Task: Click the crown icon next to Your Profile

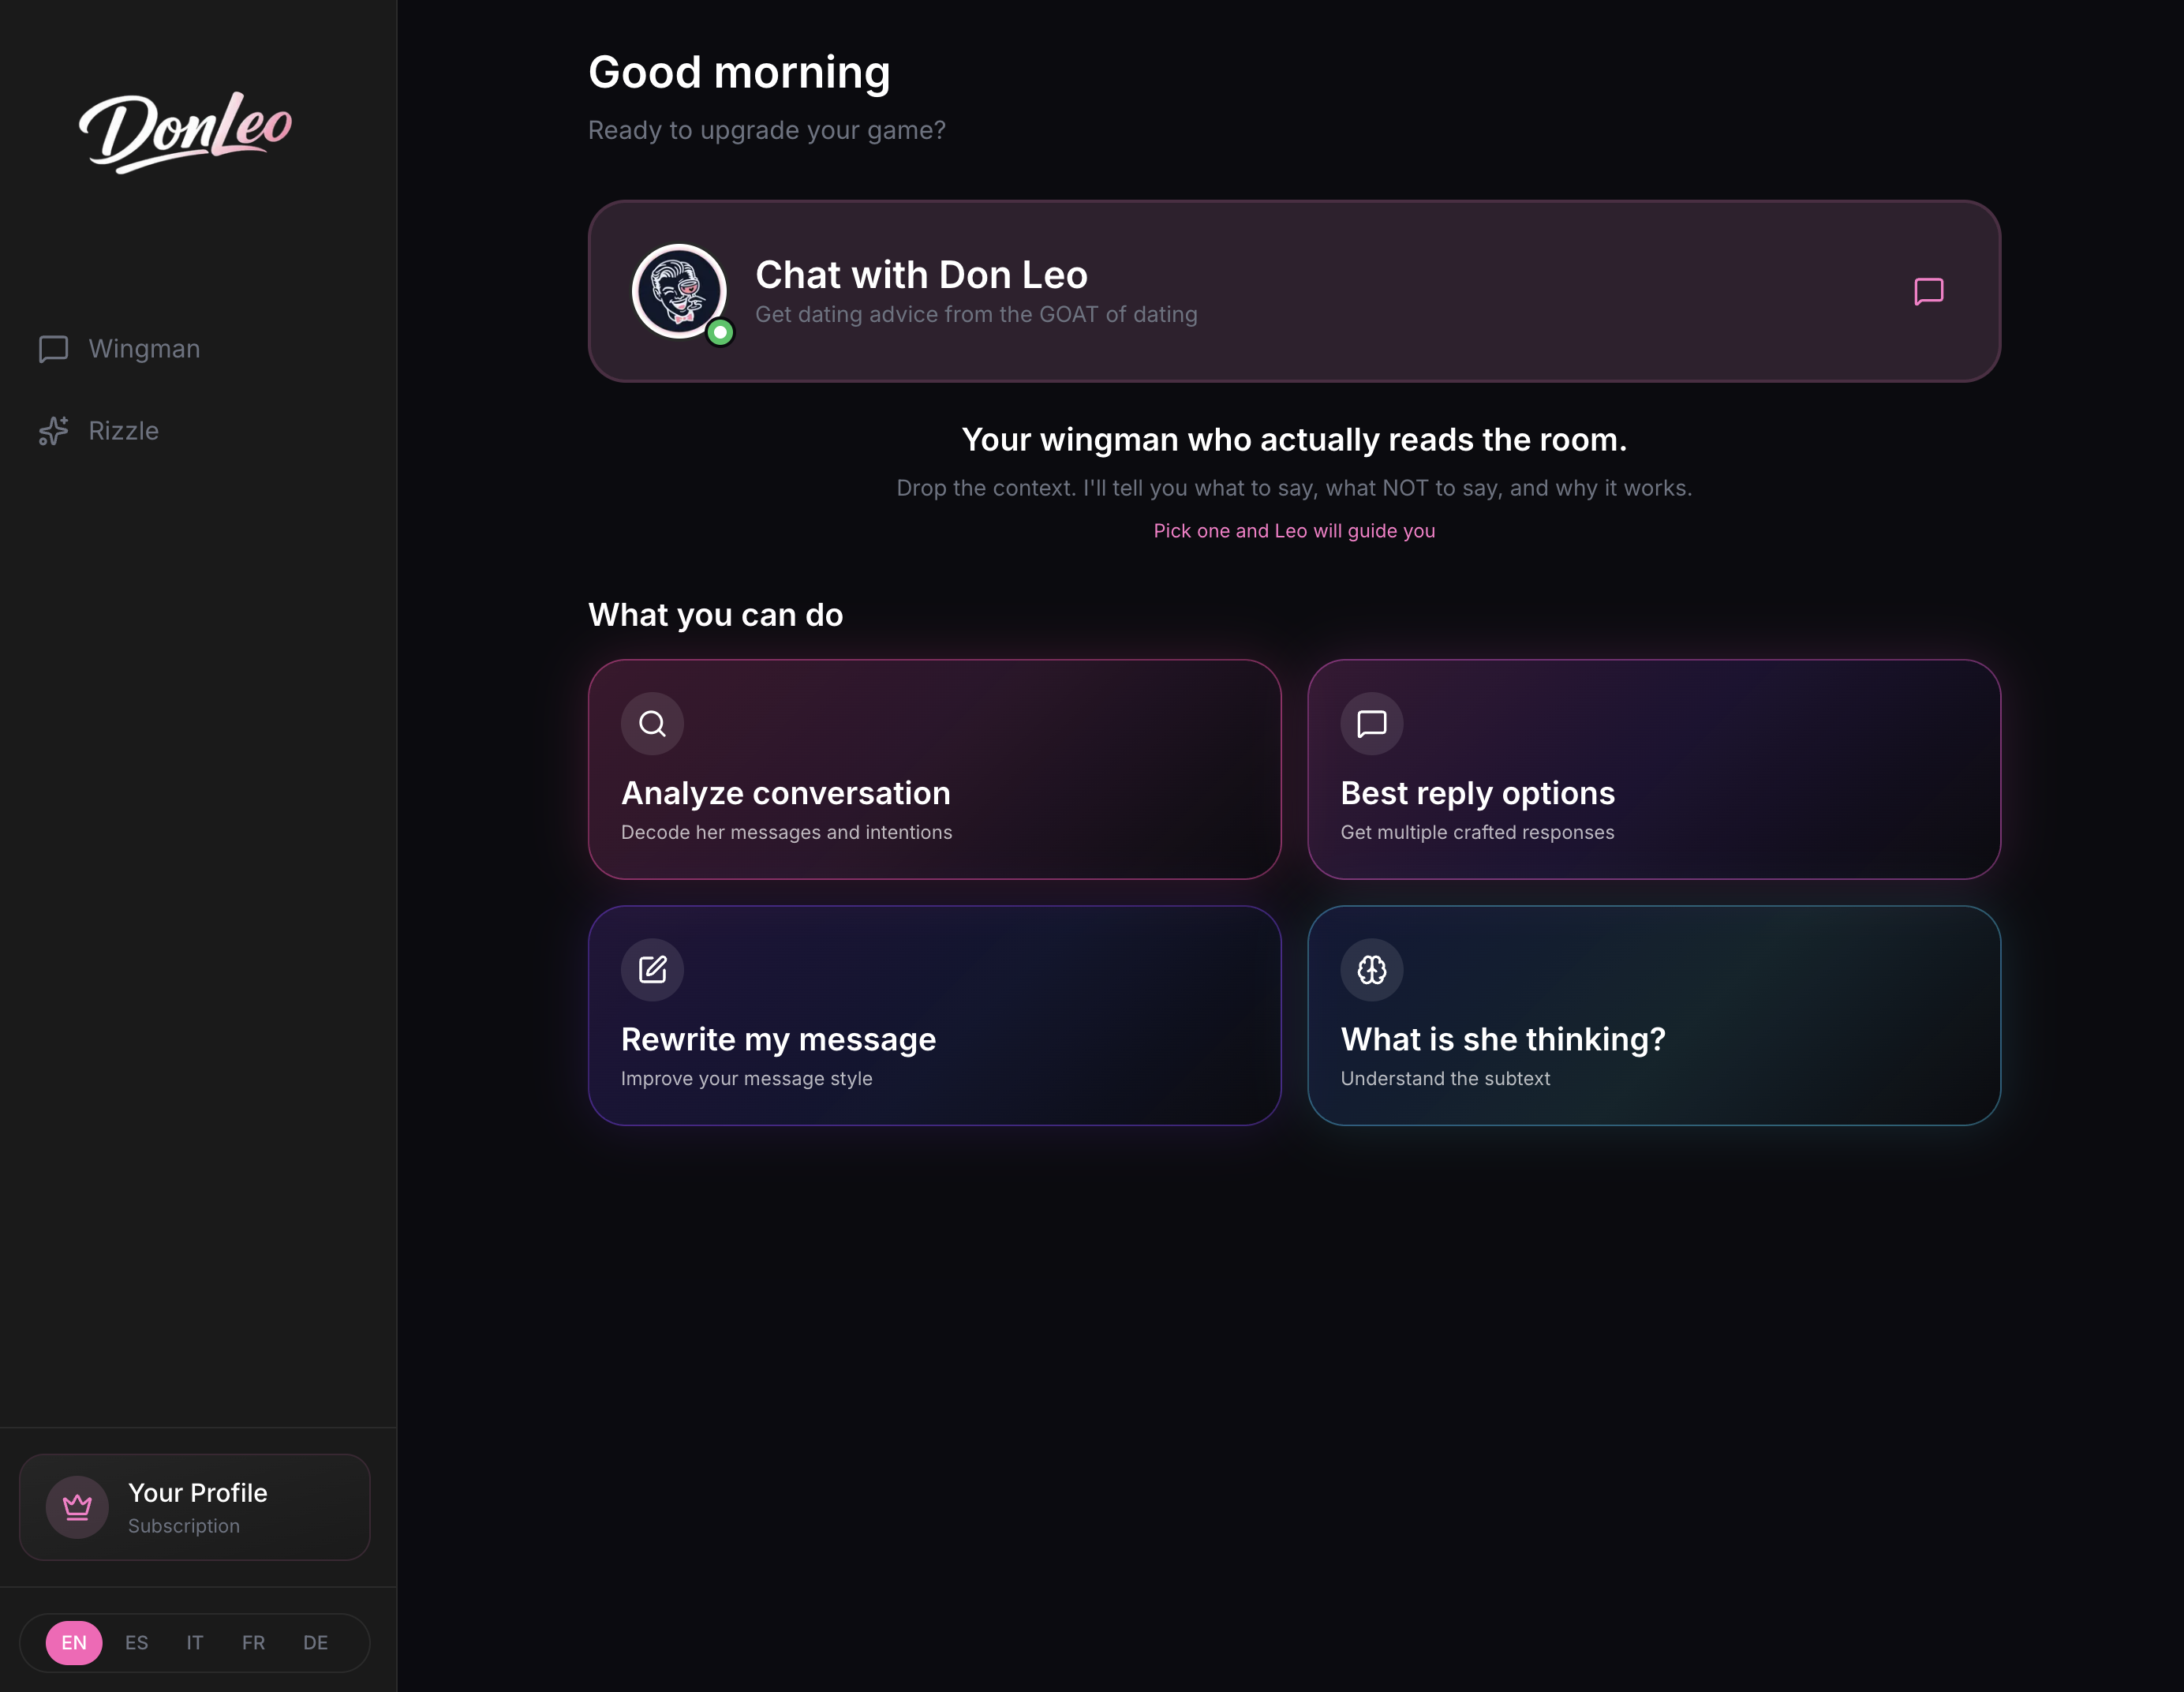Action: tap(77, 1506)
